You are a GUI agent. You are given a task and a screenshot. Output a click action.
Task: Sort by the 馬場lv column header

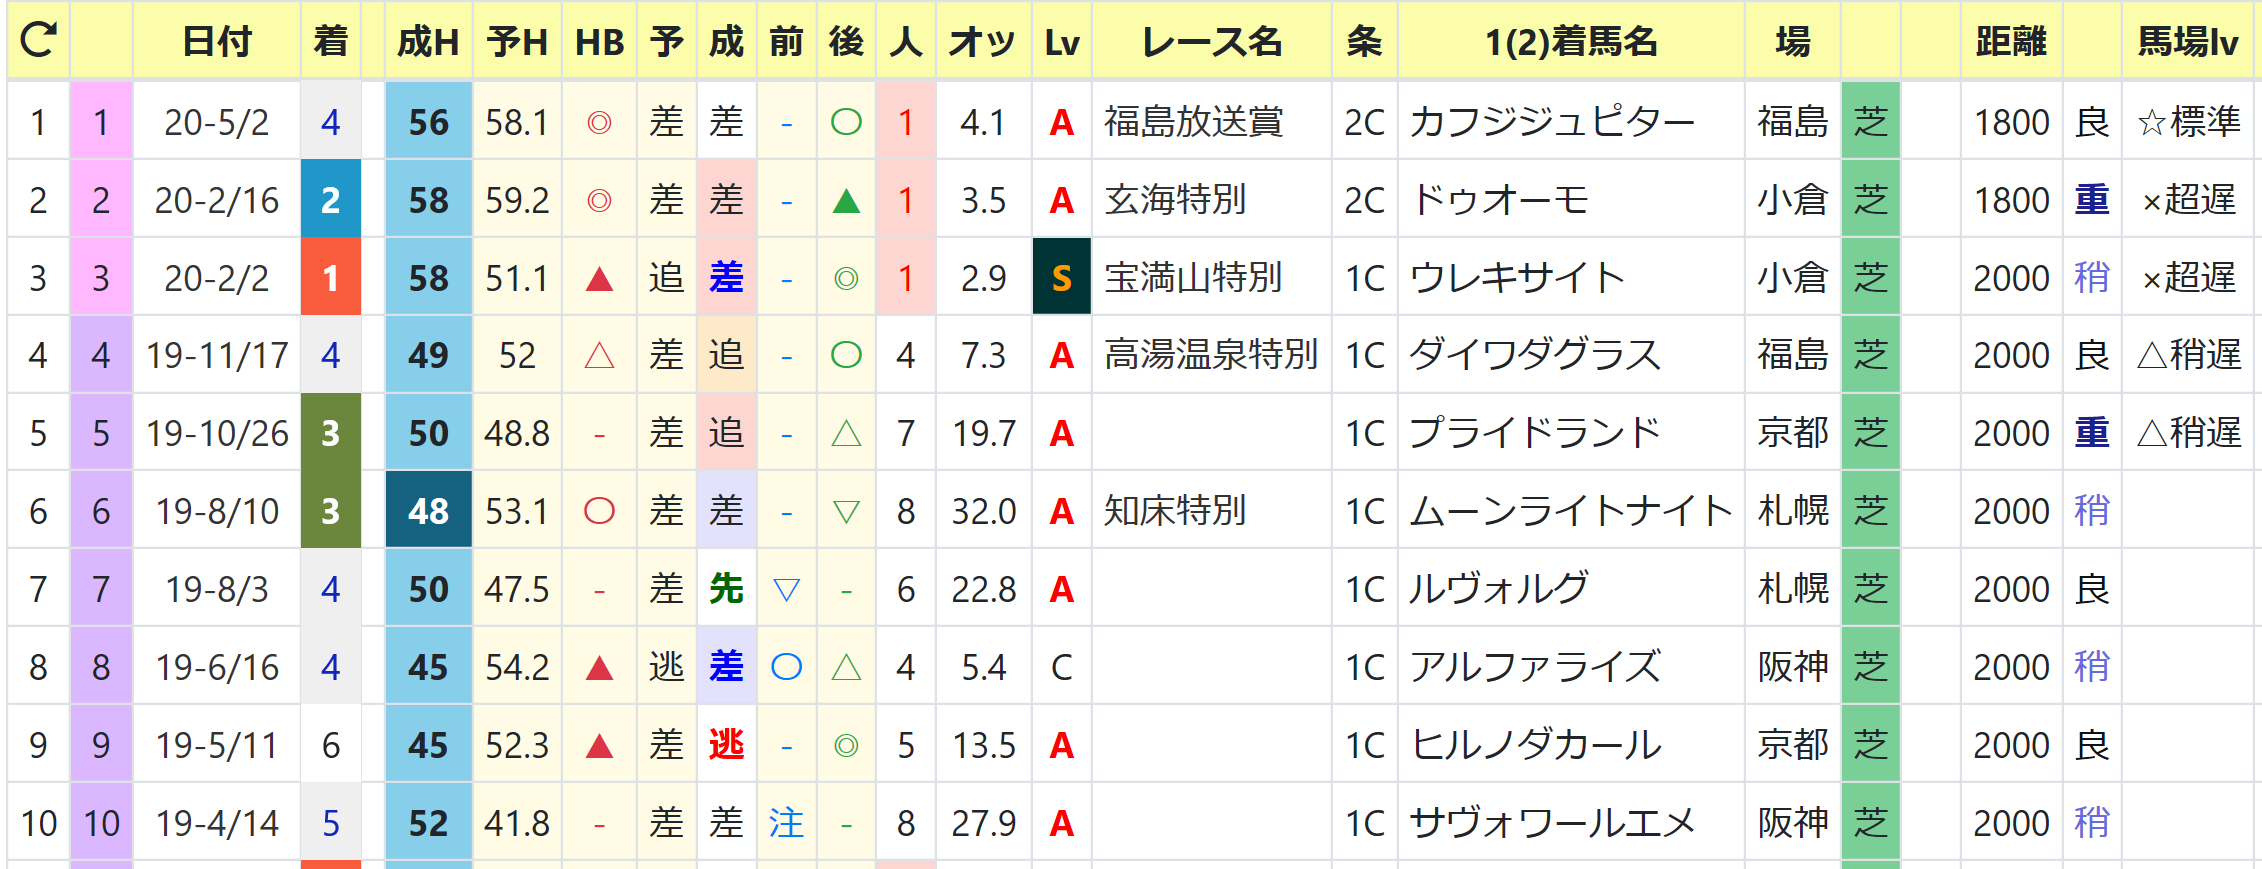[2187, 41]
